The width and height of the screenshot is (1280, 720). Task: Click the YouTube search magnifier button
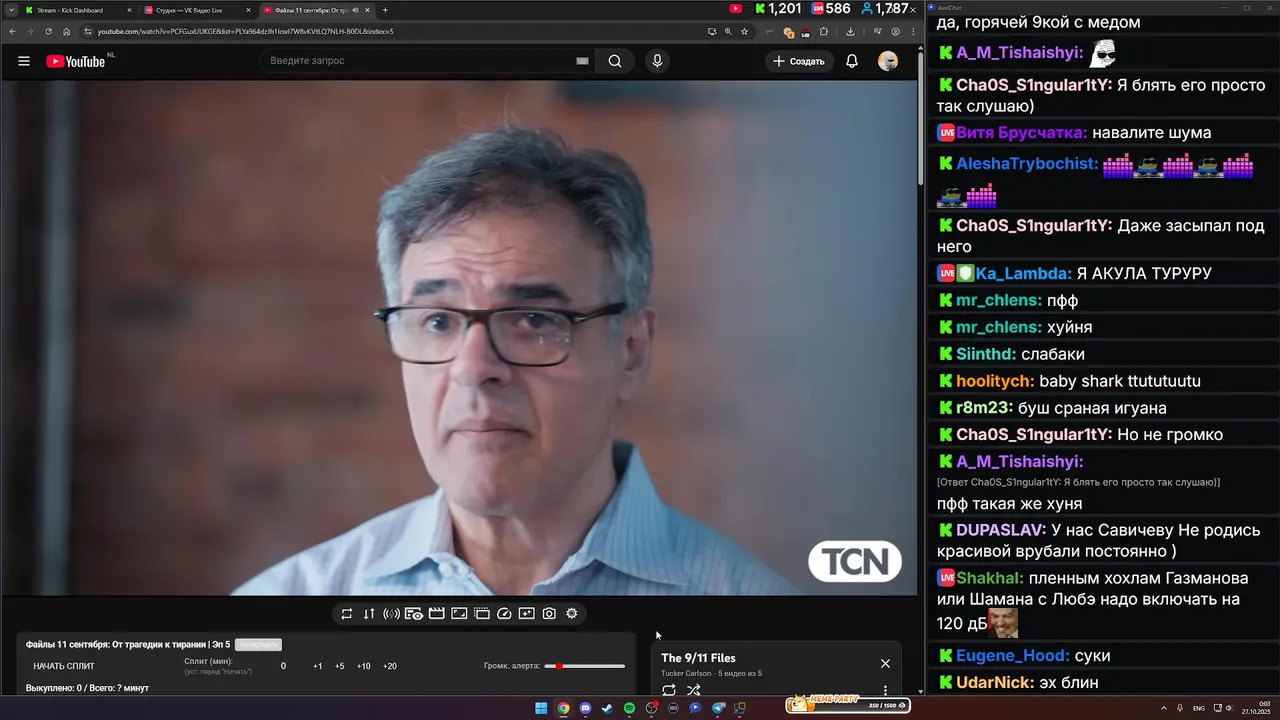[615, 61]
